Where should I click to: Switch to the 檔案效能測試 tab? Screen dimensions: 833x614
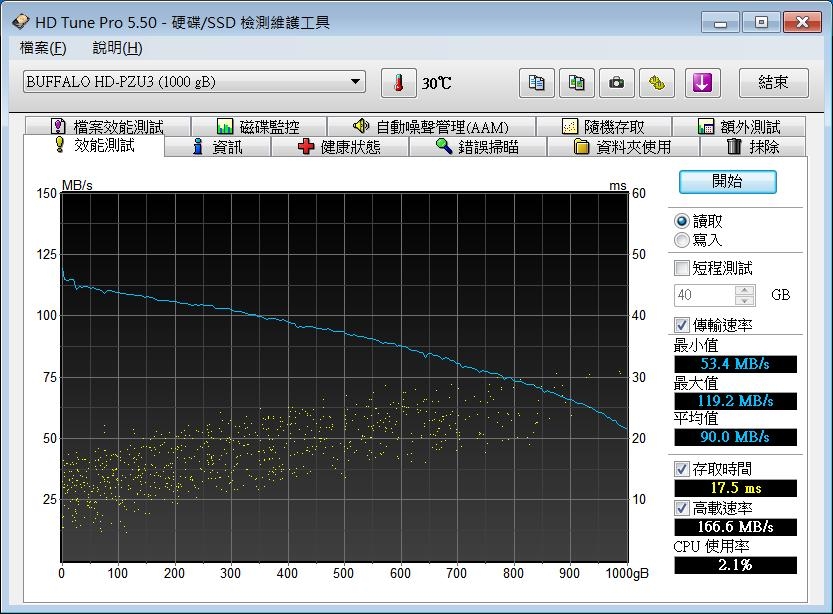108,126
